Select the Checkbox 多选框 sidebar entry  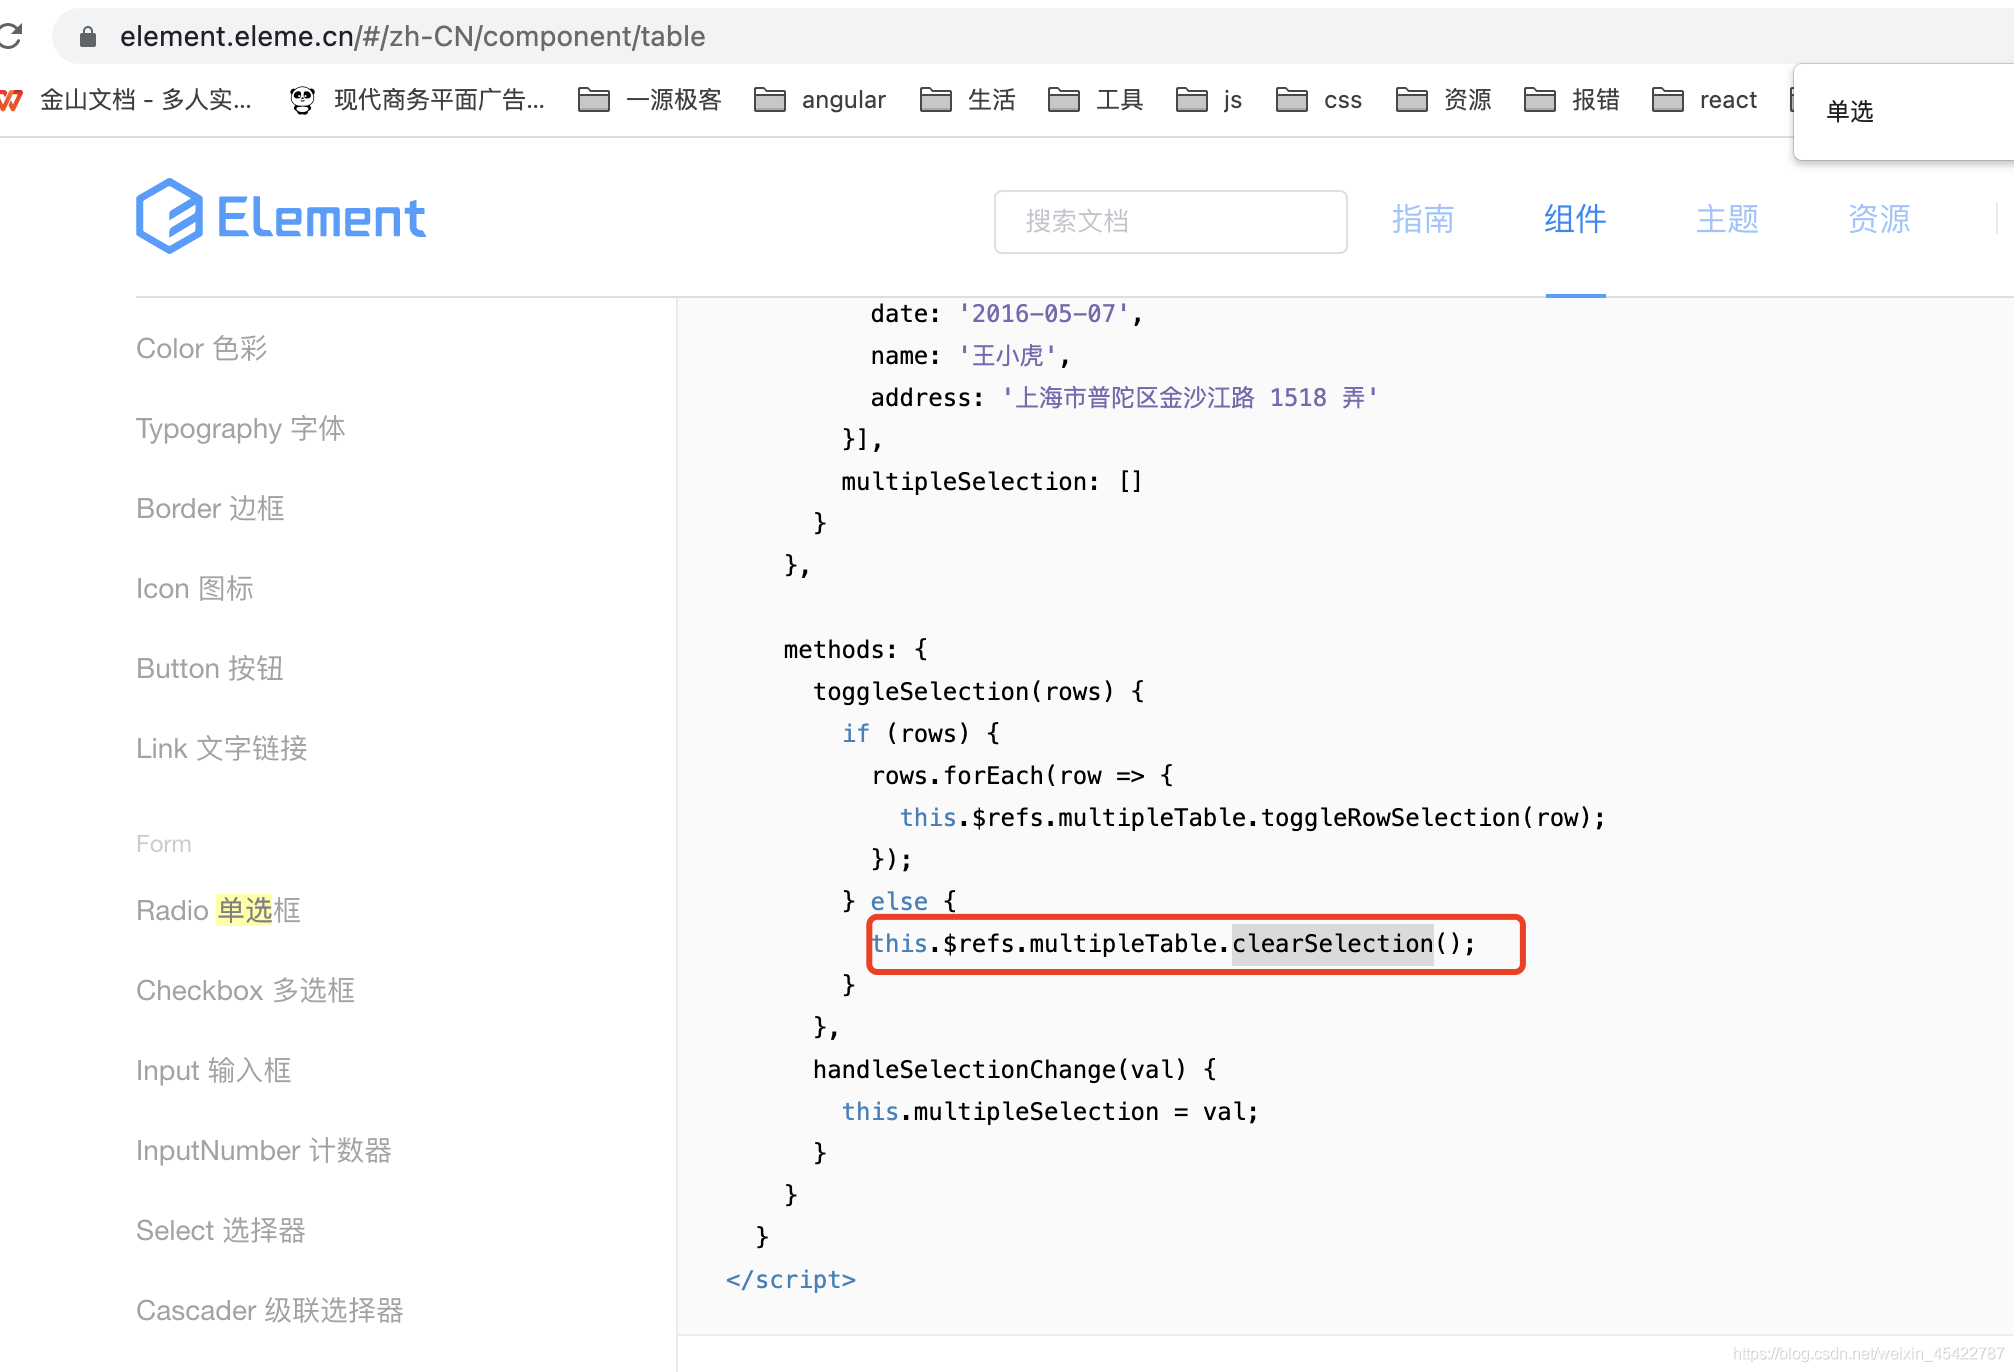click(245, 990)
